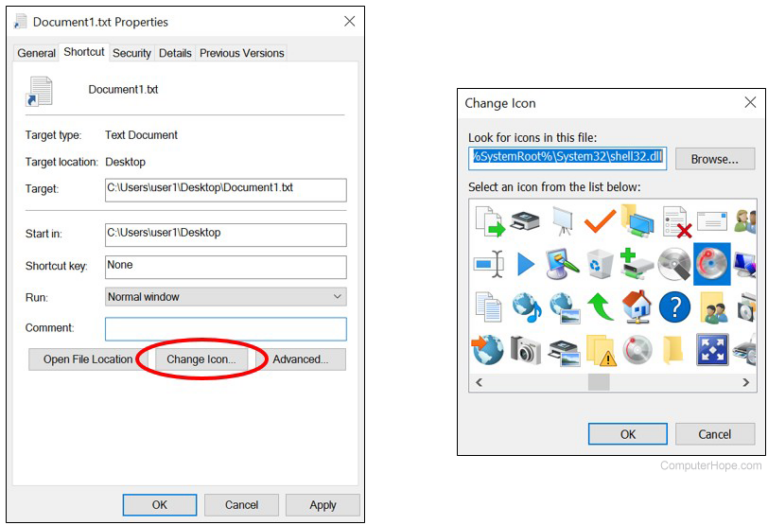Click the Start in field
Viewport: 768px width, 525px height.
[x=226, y=235]
